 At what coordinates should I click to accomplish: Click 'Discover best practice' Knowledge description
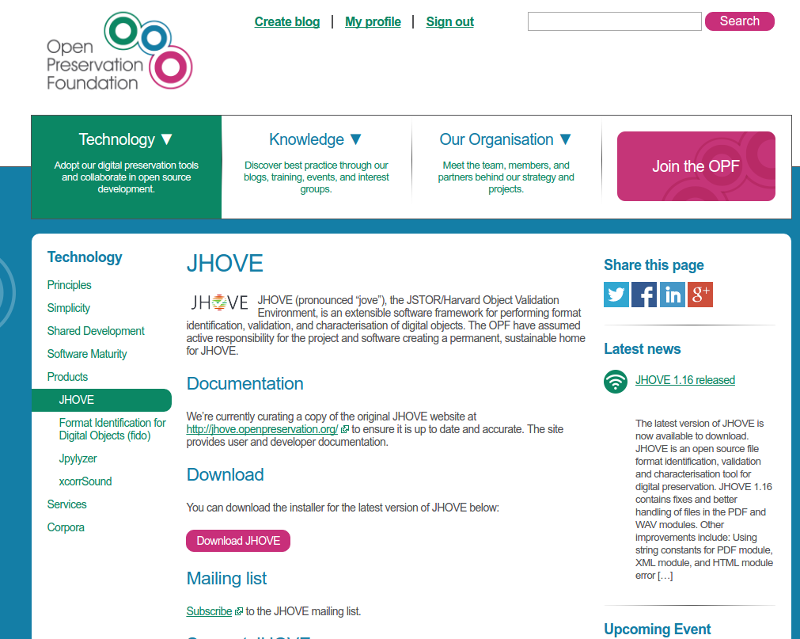tap(316, 177)
